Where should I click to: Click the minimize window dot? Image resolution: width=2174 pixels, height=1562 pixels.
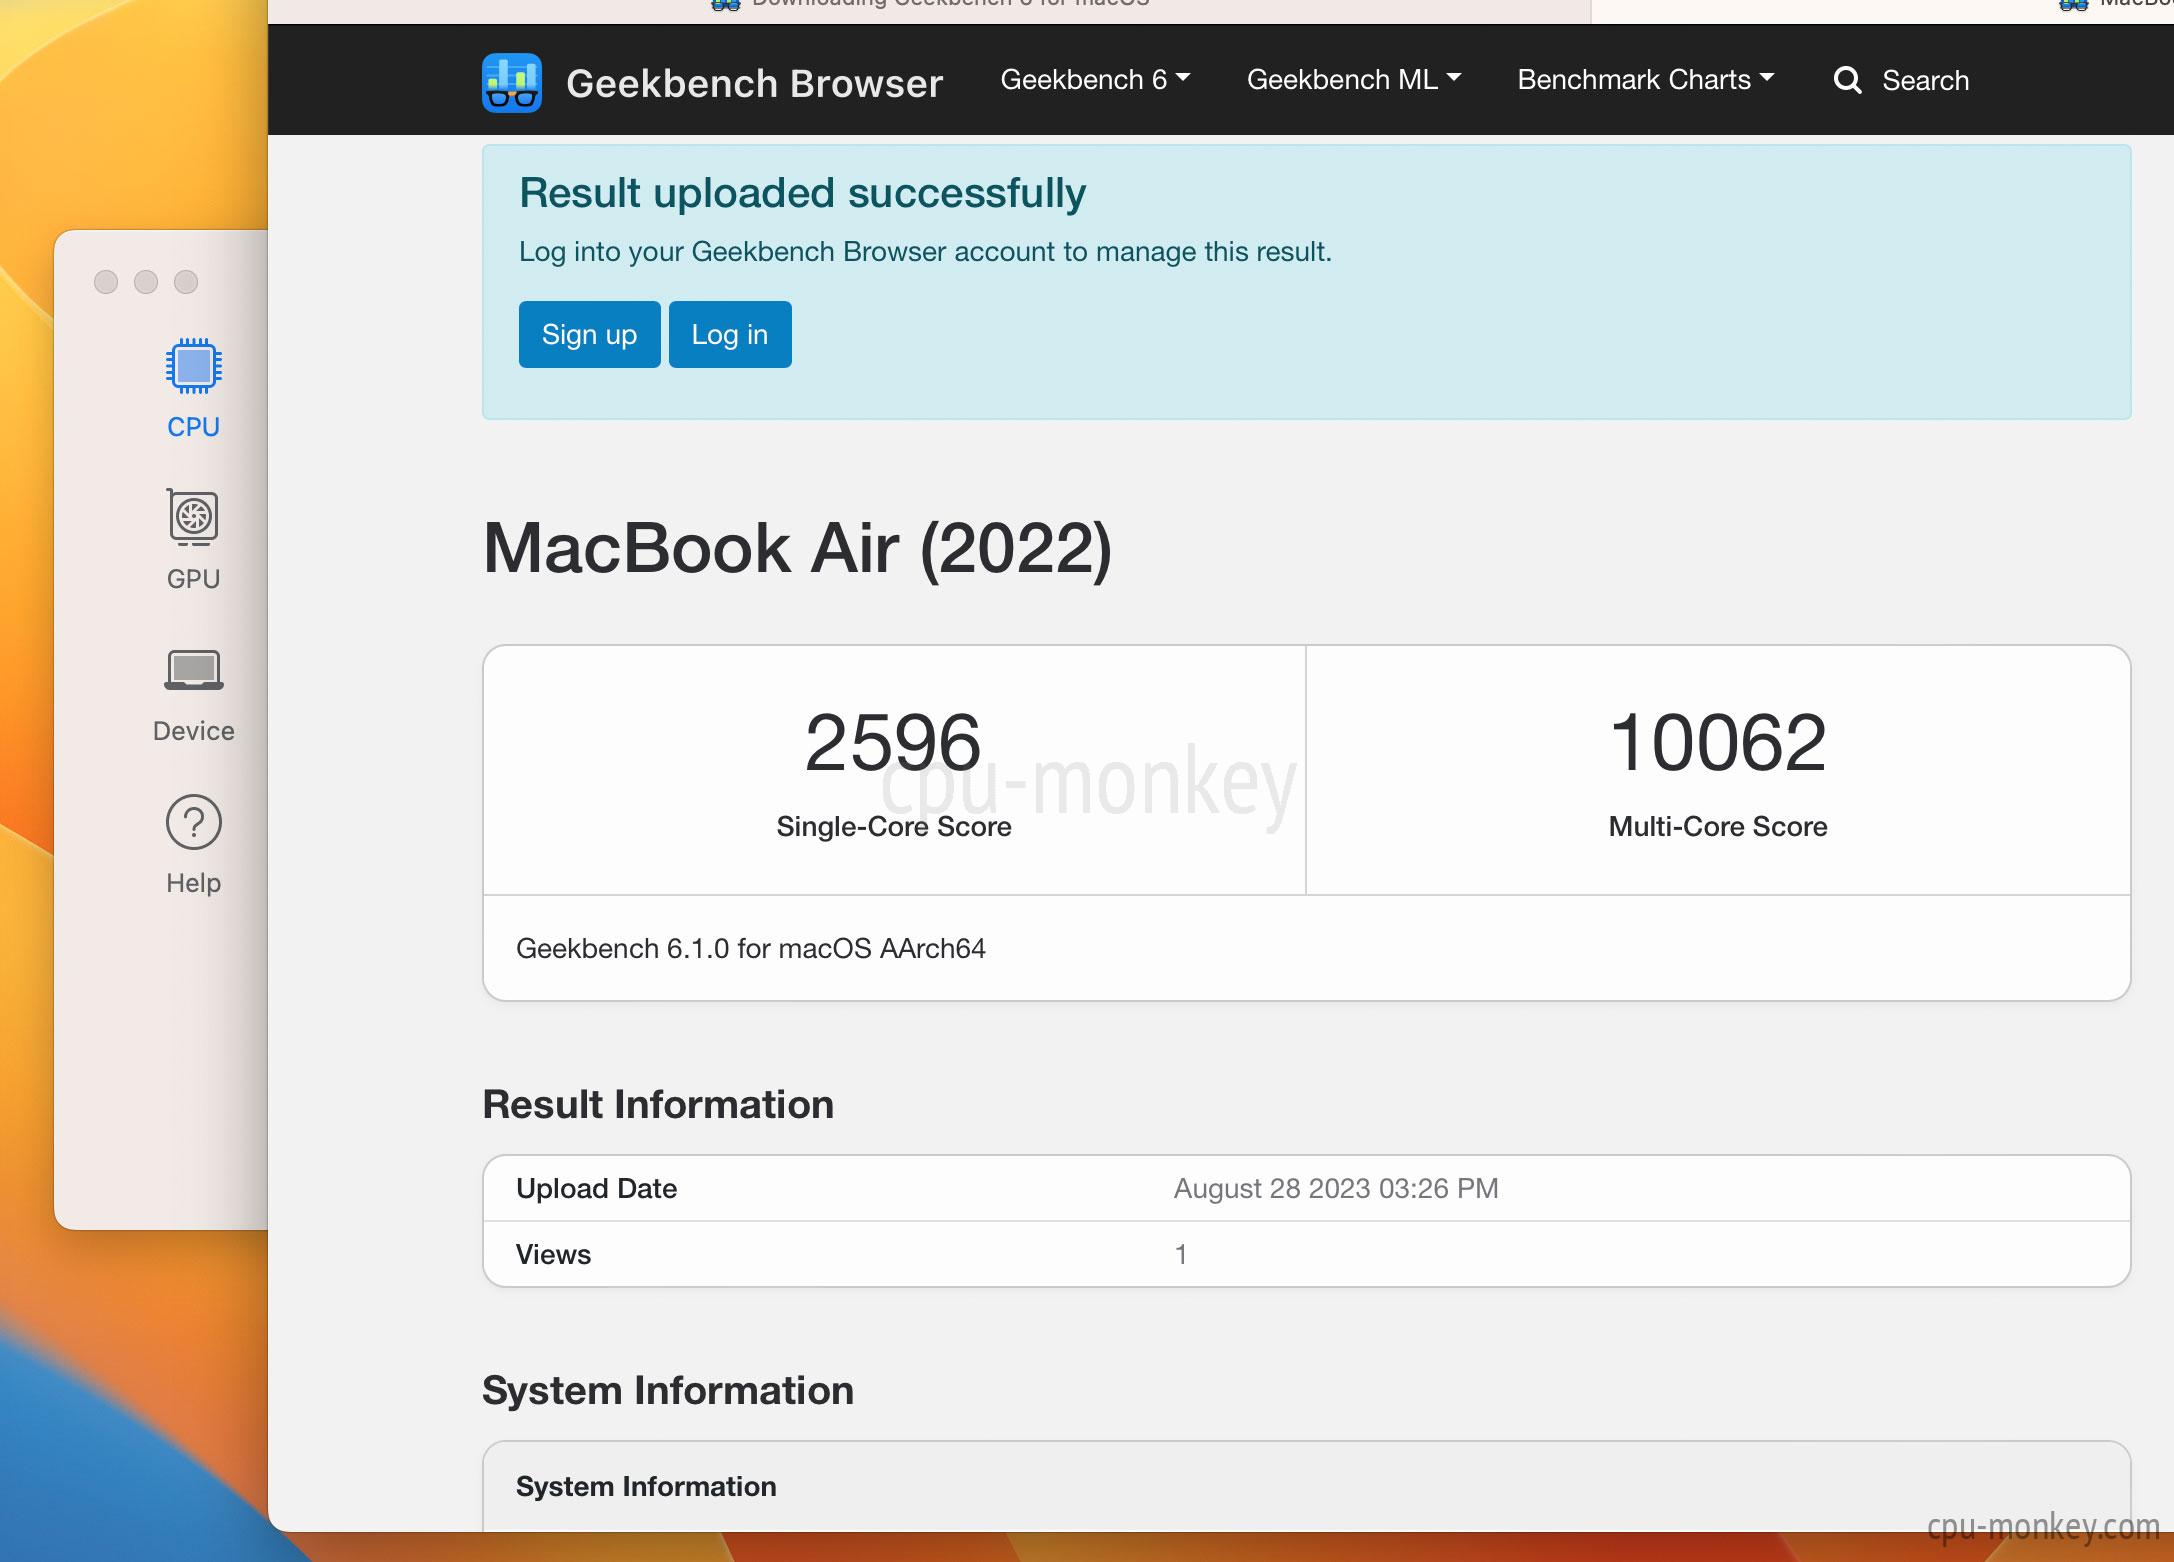(146, 282)
